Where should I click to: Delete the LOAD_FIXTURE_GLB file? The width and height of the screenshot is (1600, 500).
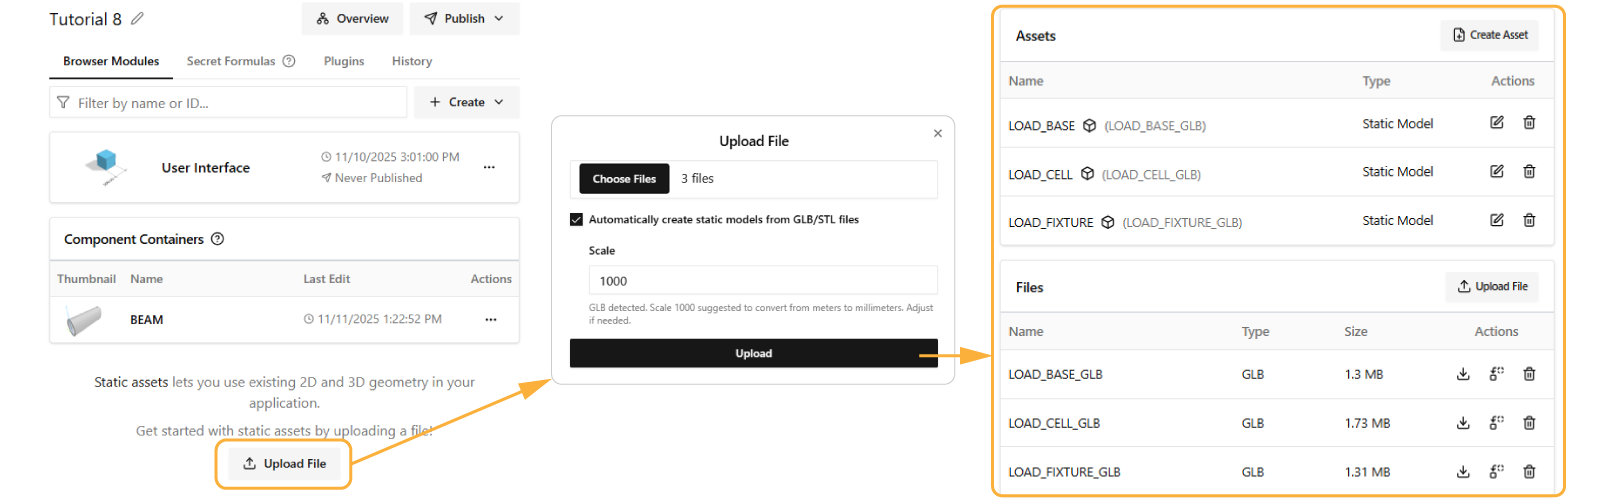pos(1529,472)
